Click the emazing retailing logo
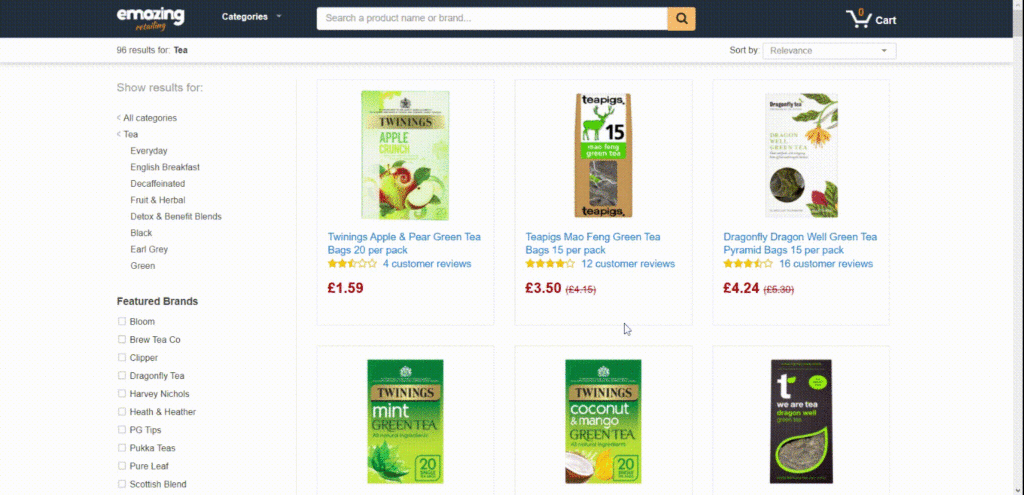Image resolution: width=1024 pixels, height=495 pixels. tap(150, 18)
